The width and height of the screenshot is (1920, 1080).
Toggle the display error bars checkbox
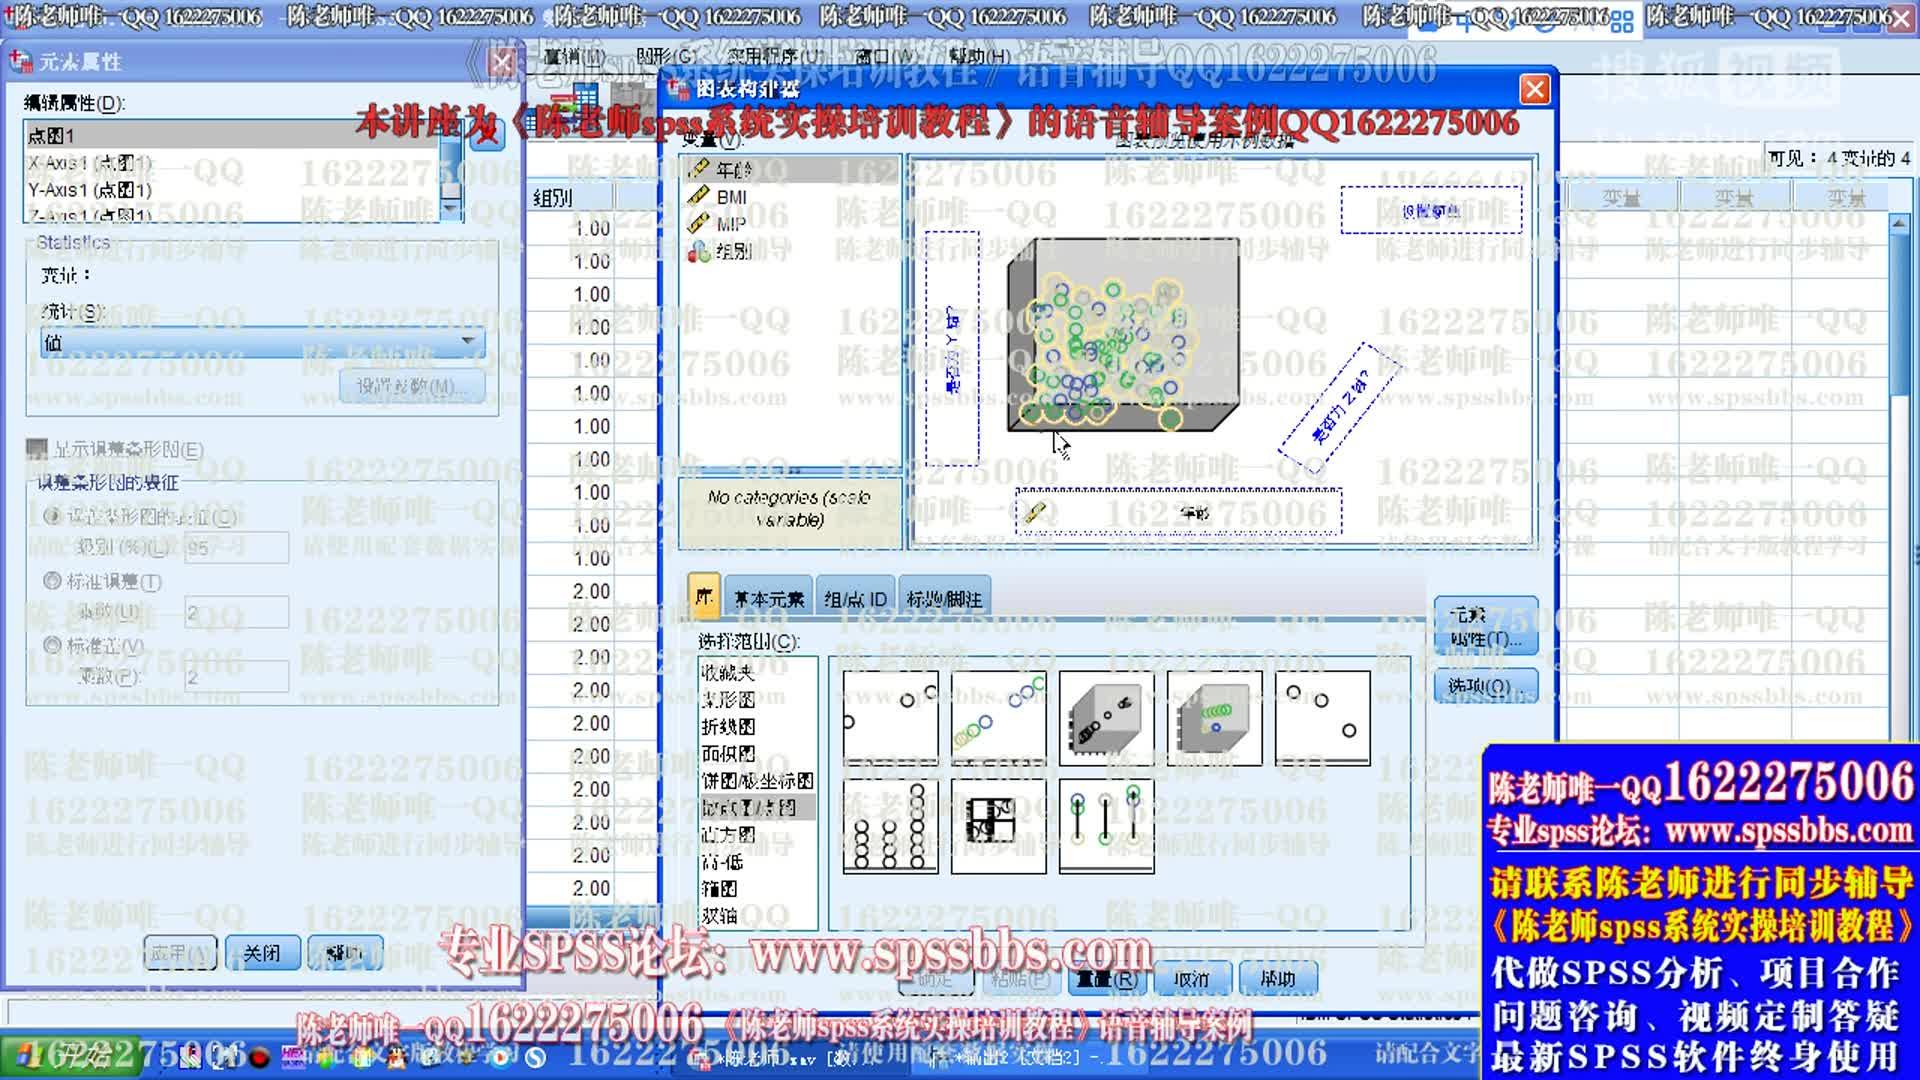point(37,450)
